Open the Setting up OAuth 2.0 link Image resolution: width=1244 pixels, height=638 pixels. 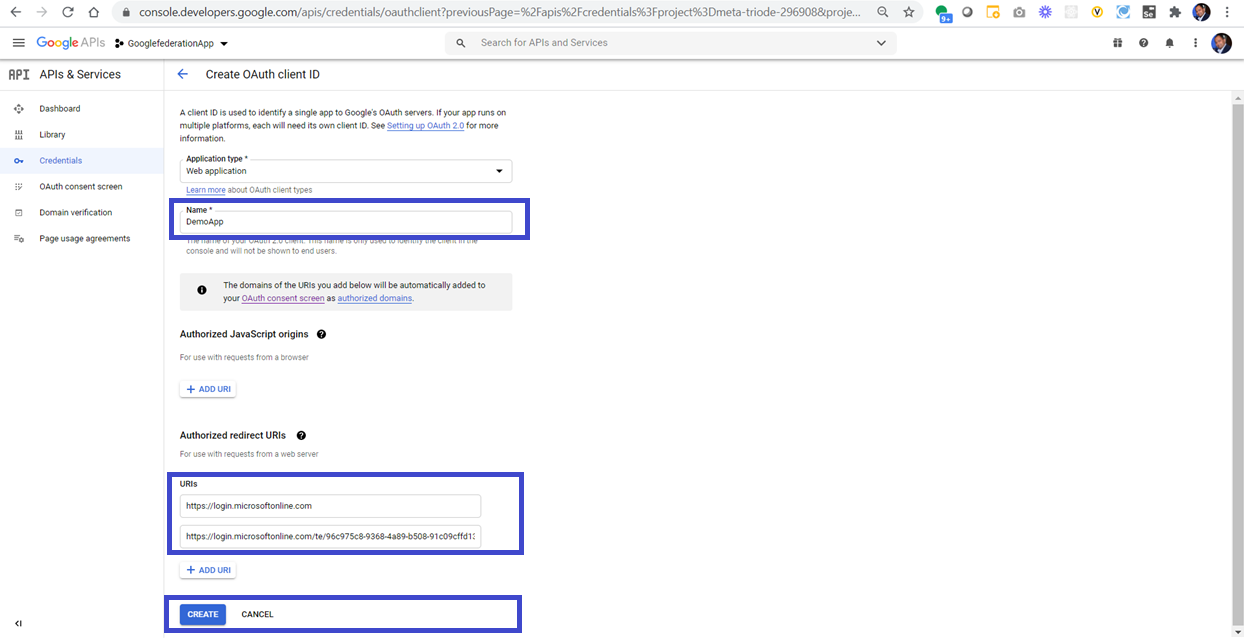(425, 125)
